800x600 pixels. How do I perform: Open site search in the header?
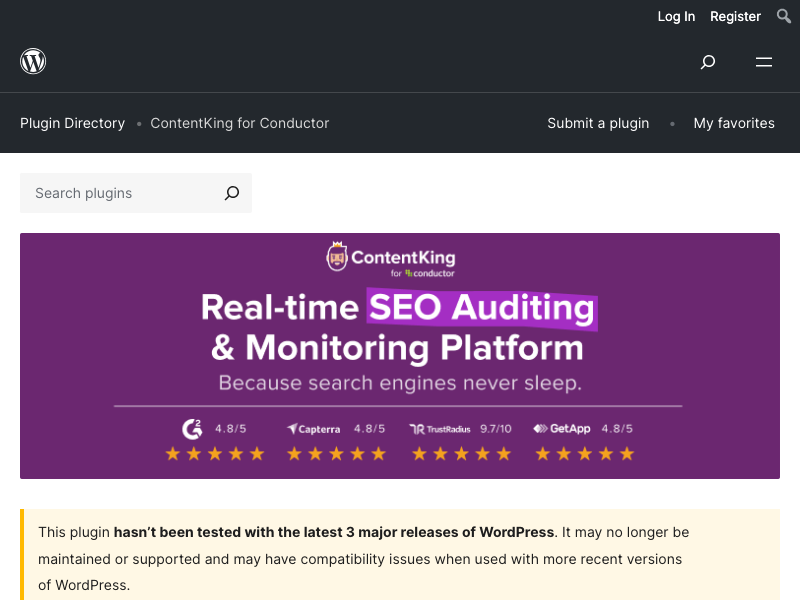(x=708, y=62)
